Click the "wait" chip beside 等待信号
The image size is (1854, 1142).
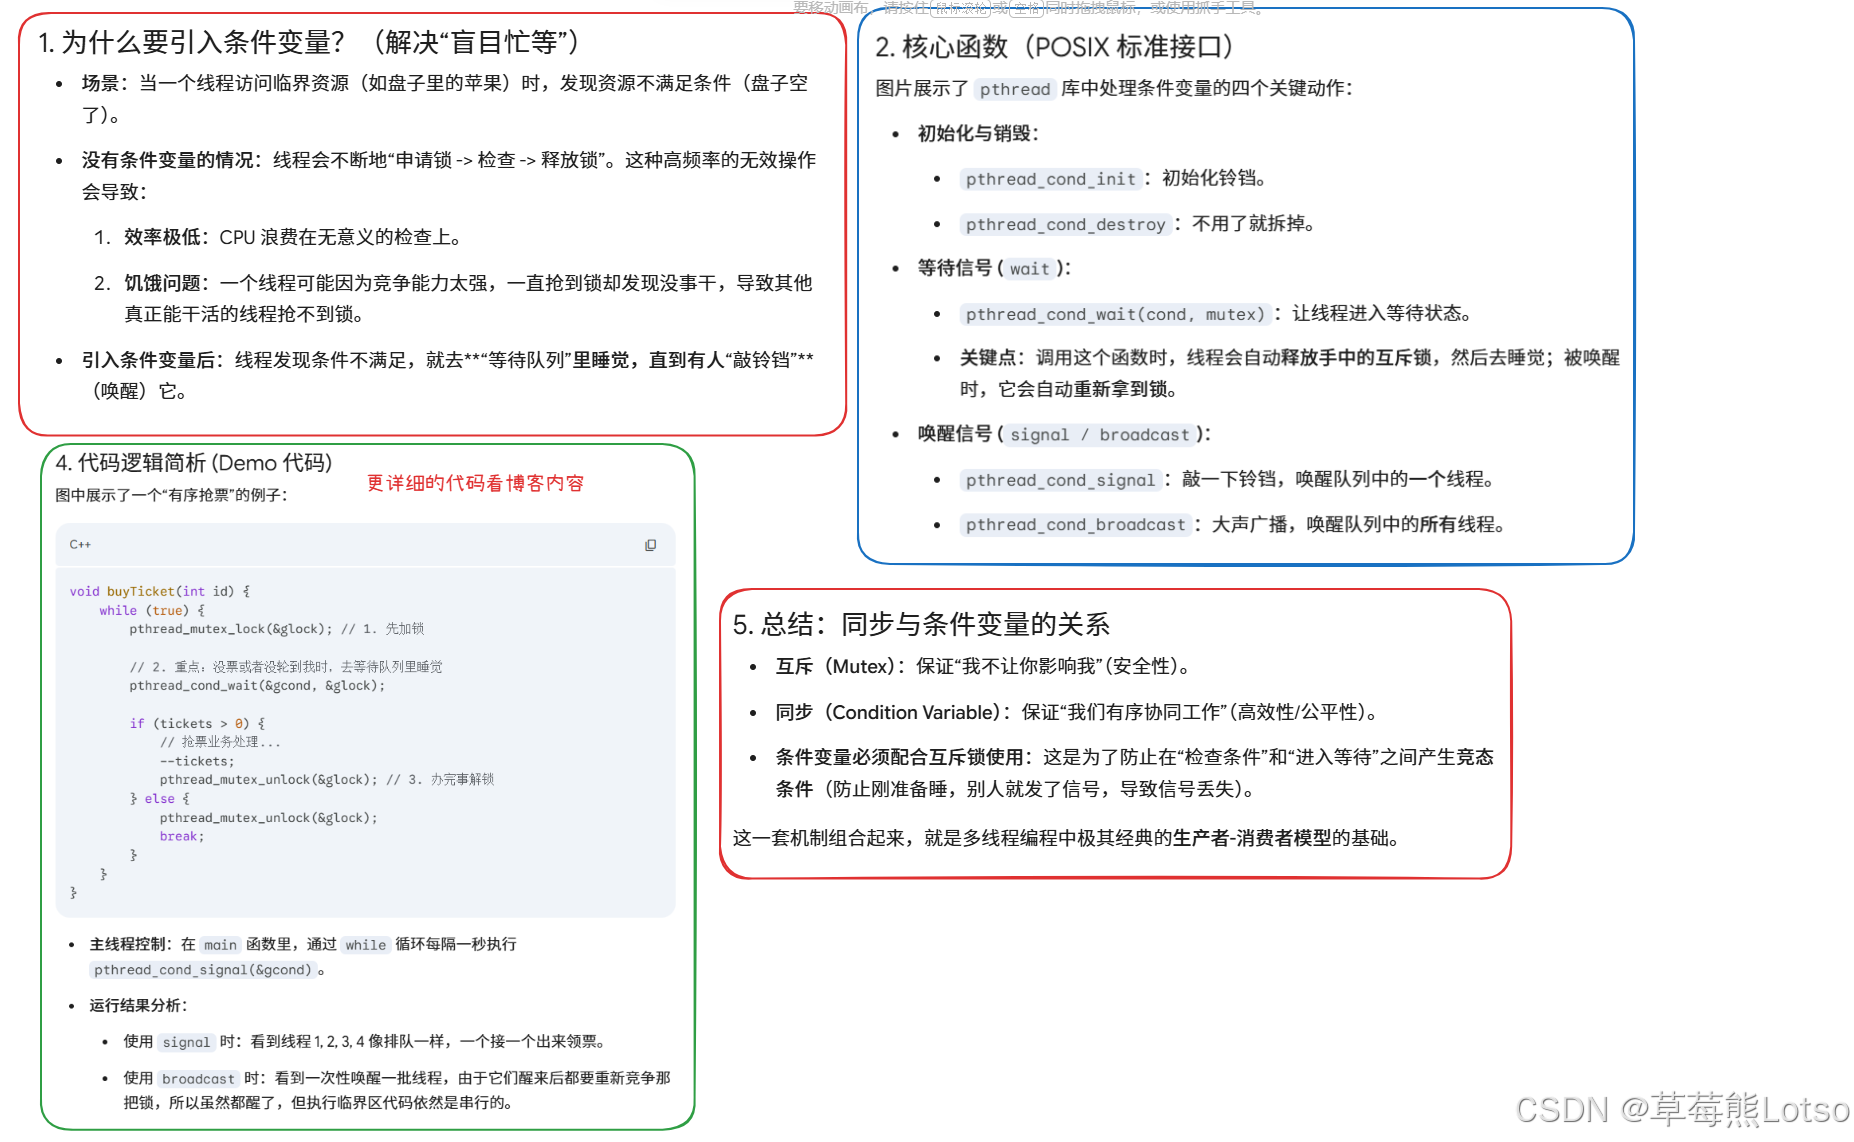pos(1029,269)
